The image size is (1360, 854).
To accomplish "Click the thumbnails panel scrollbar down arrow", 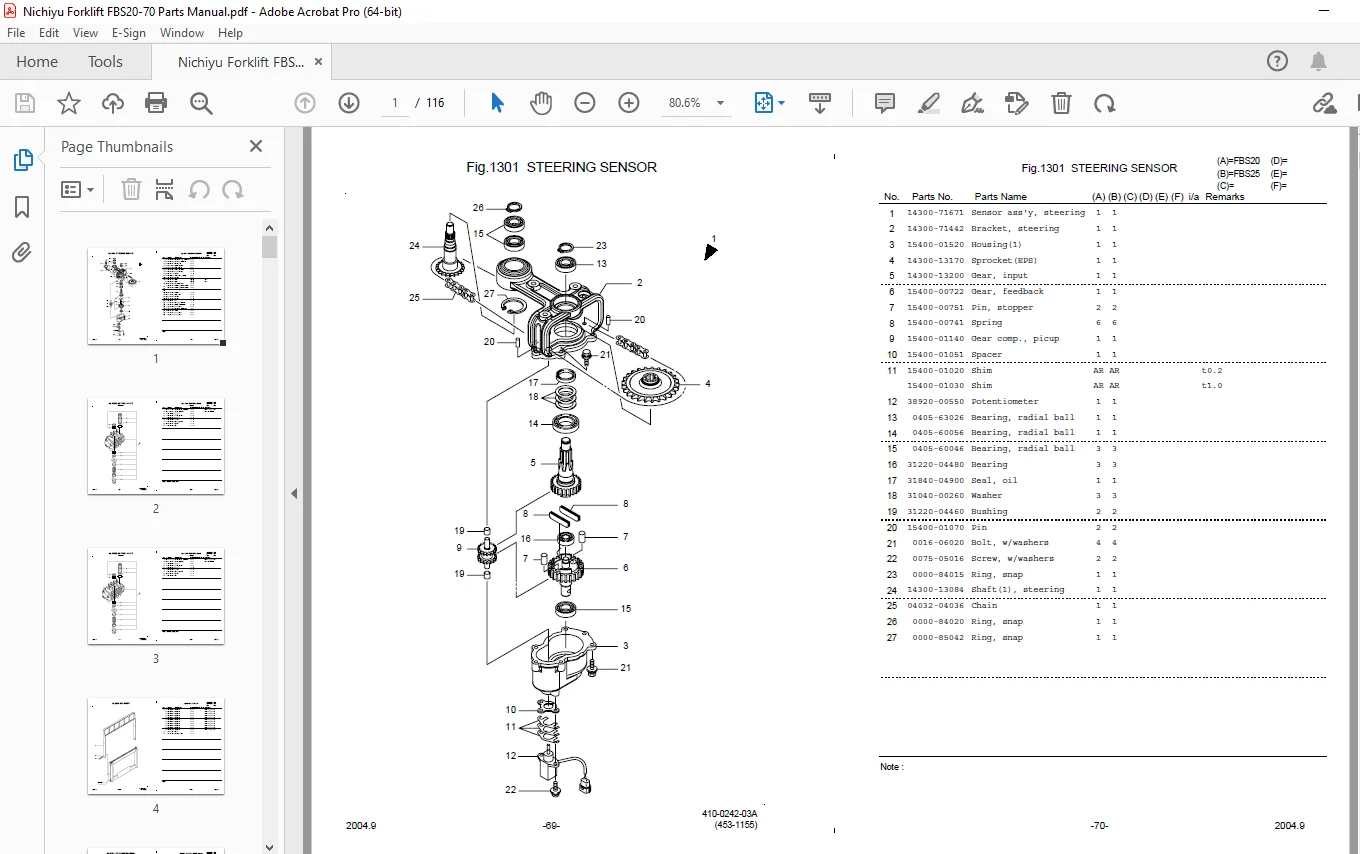I will pyautogui.click(x=269, y=846).
